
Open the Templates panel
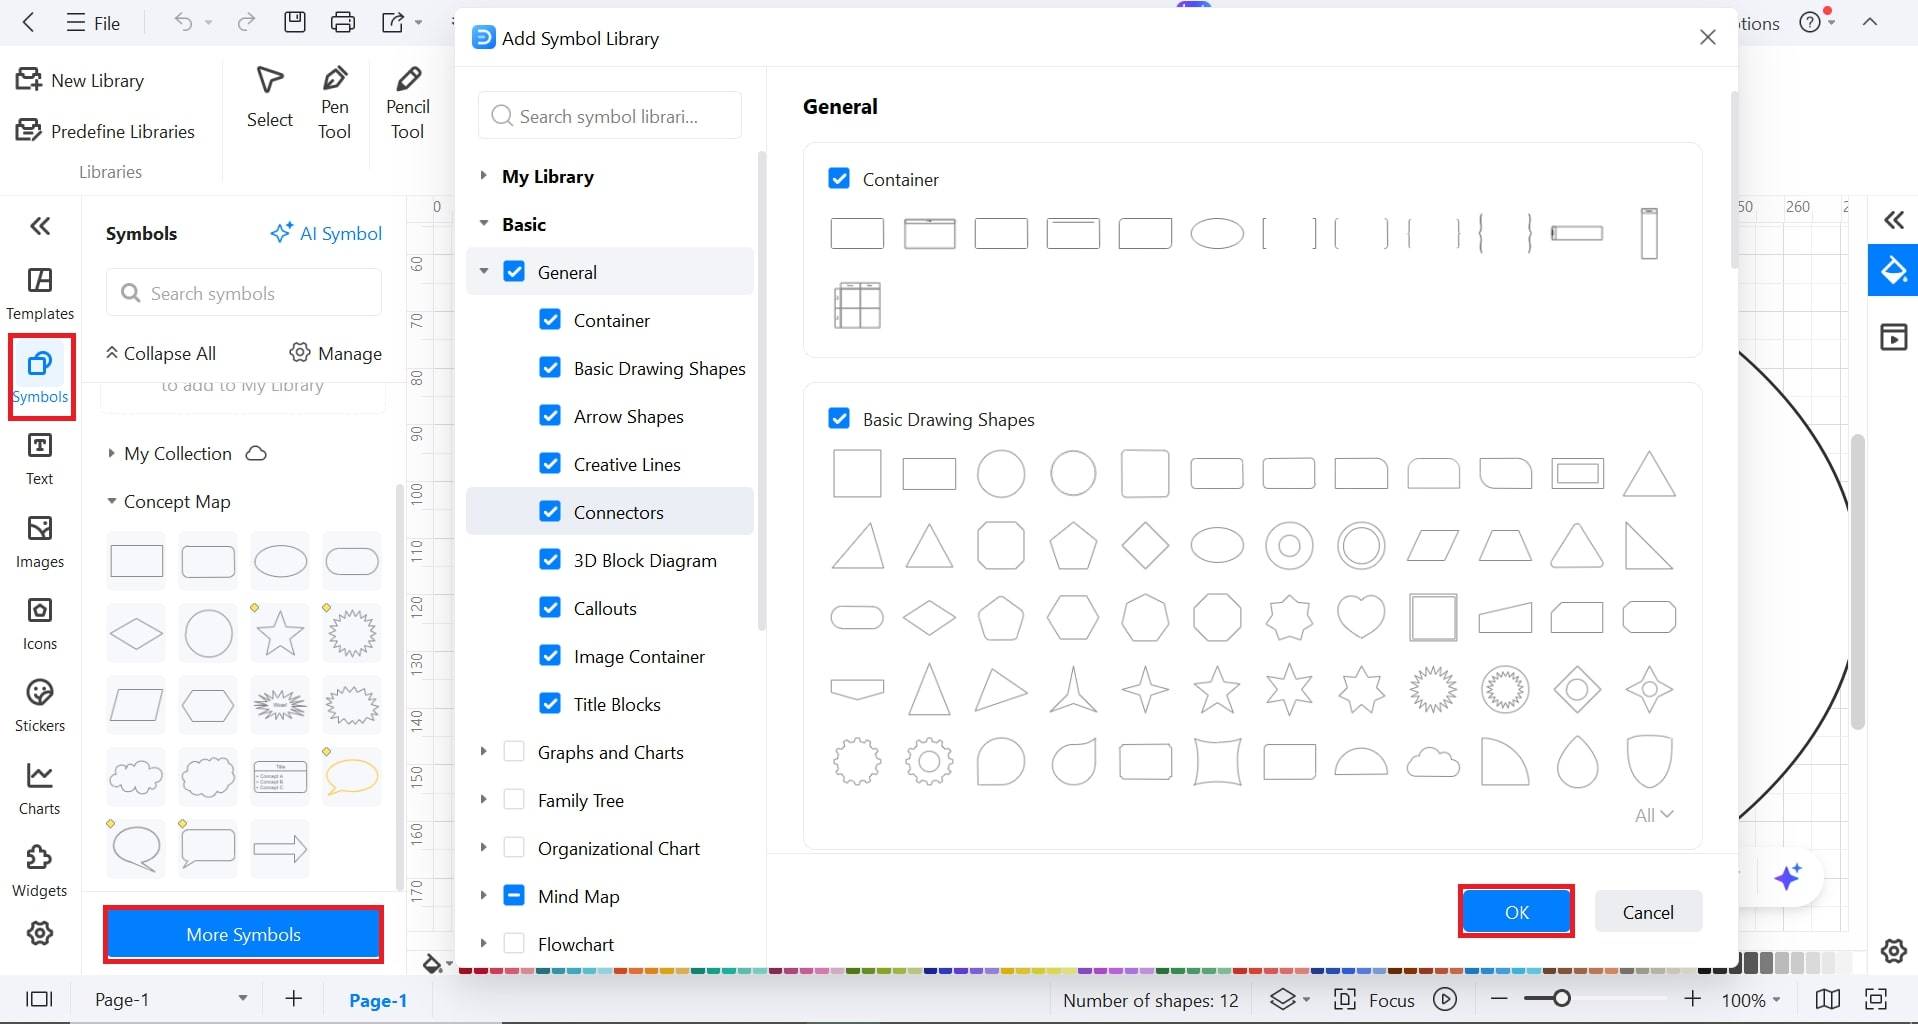[40, 294]
